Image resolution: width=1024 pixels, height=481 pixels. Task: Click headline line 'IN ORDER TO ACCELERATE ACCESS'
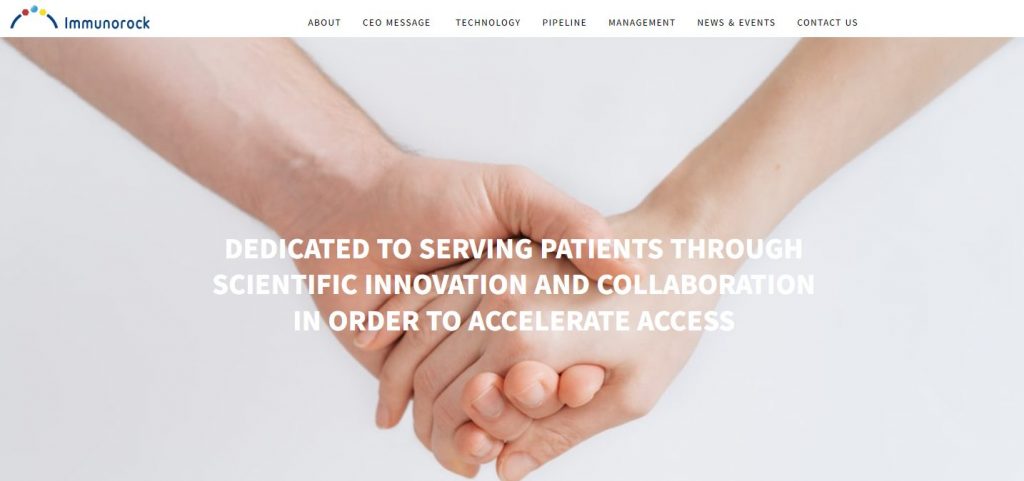point(513,320)
